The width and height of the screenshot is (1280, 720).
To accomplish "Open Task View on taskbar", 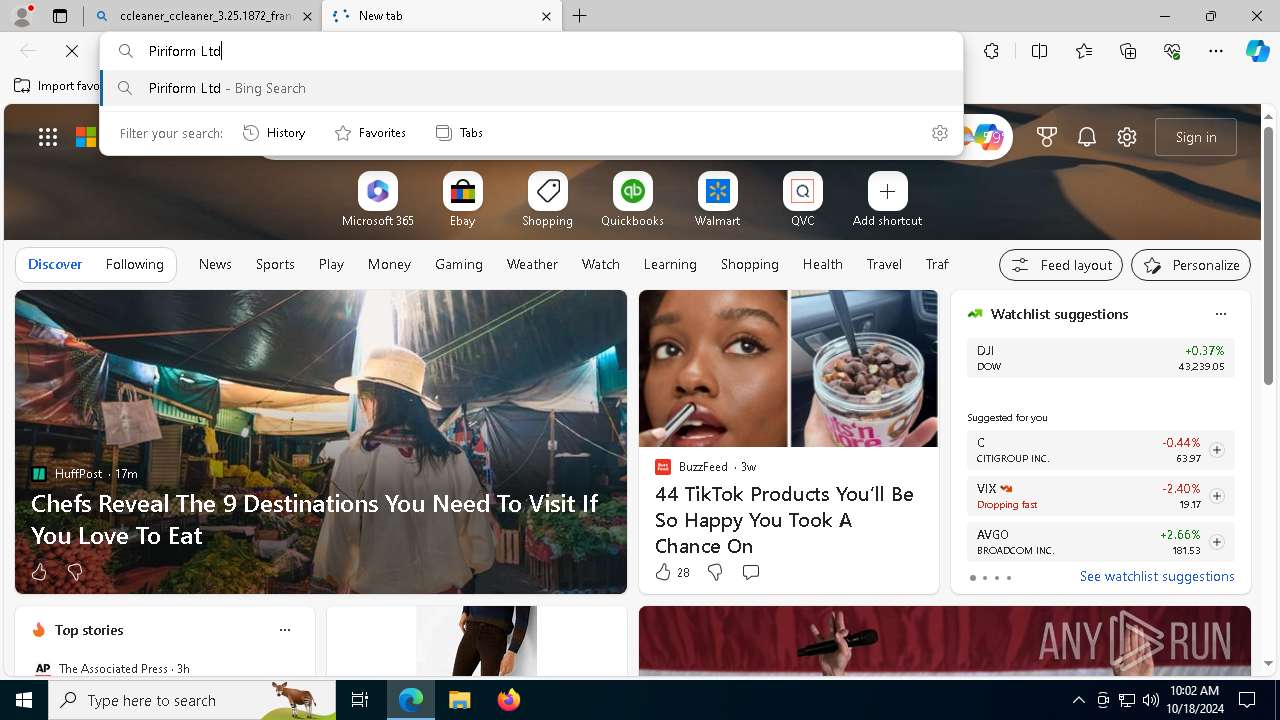I will click(360, 700).
